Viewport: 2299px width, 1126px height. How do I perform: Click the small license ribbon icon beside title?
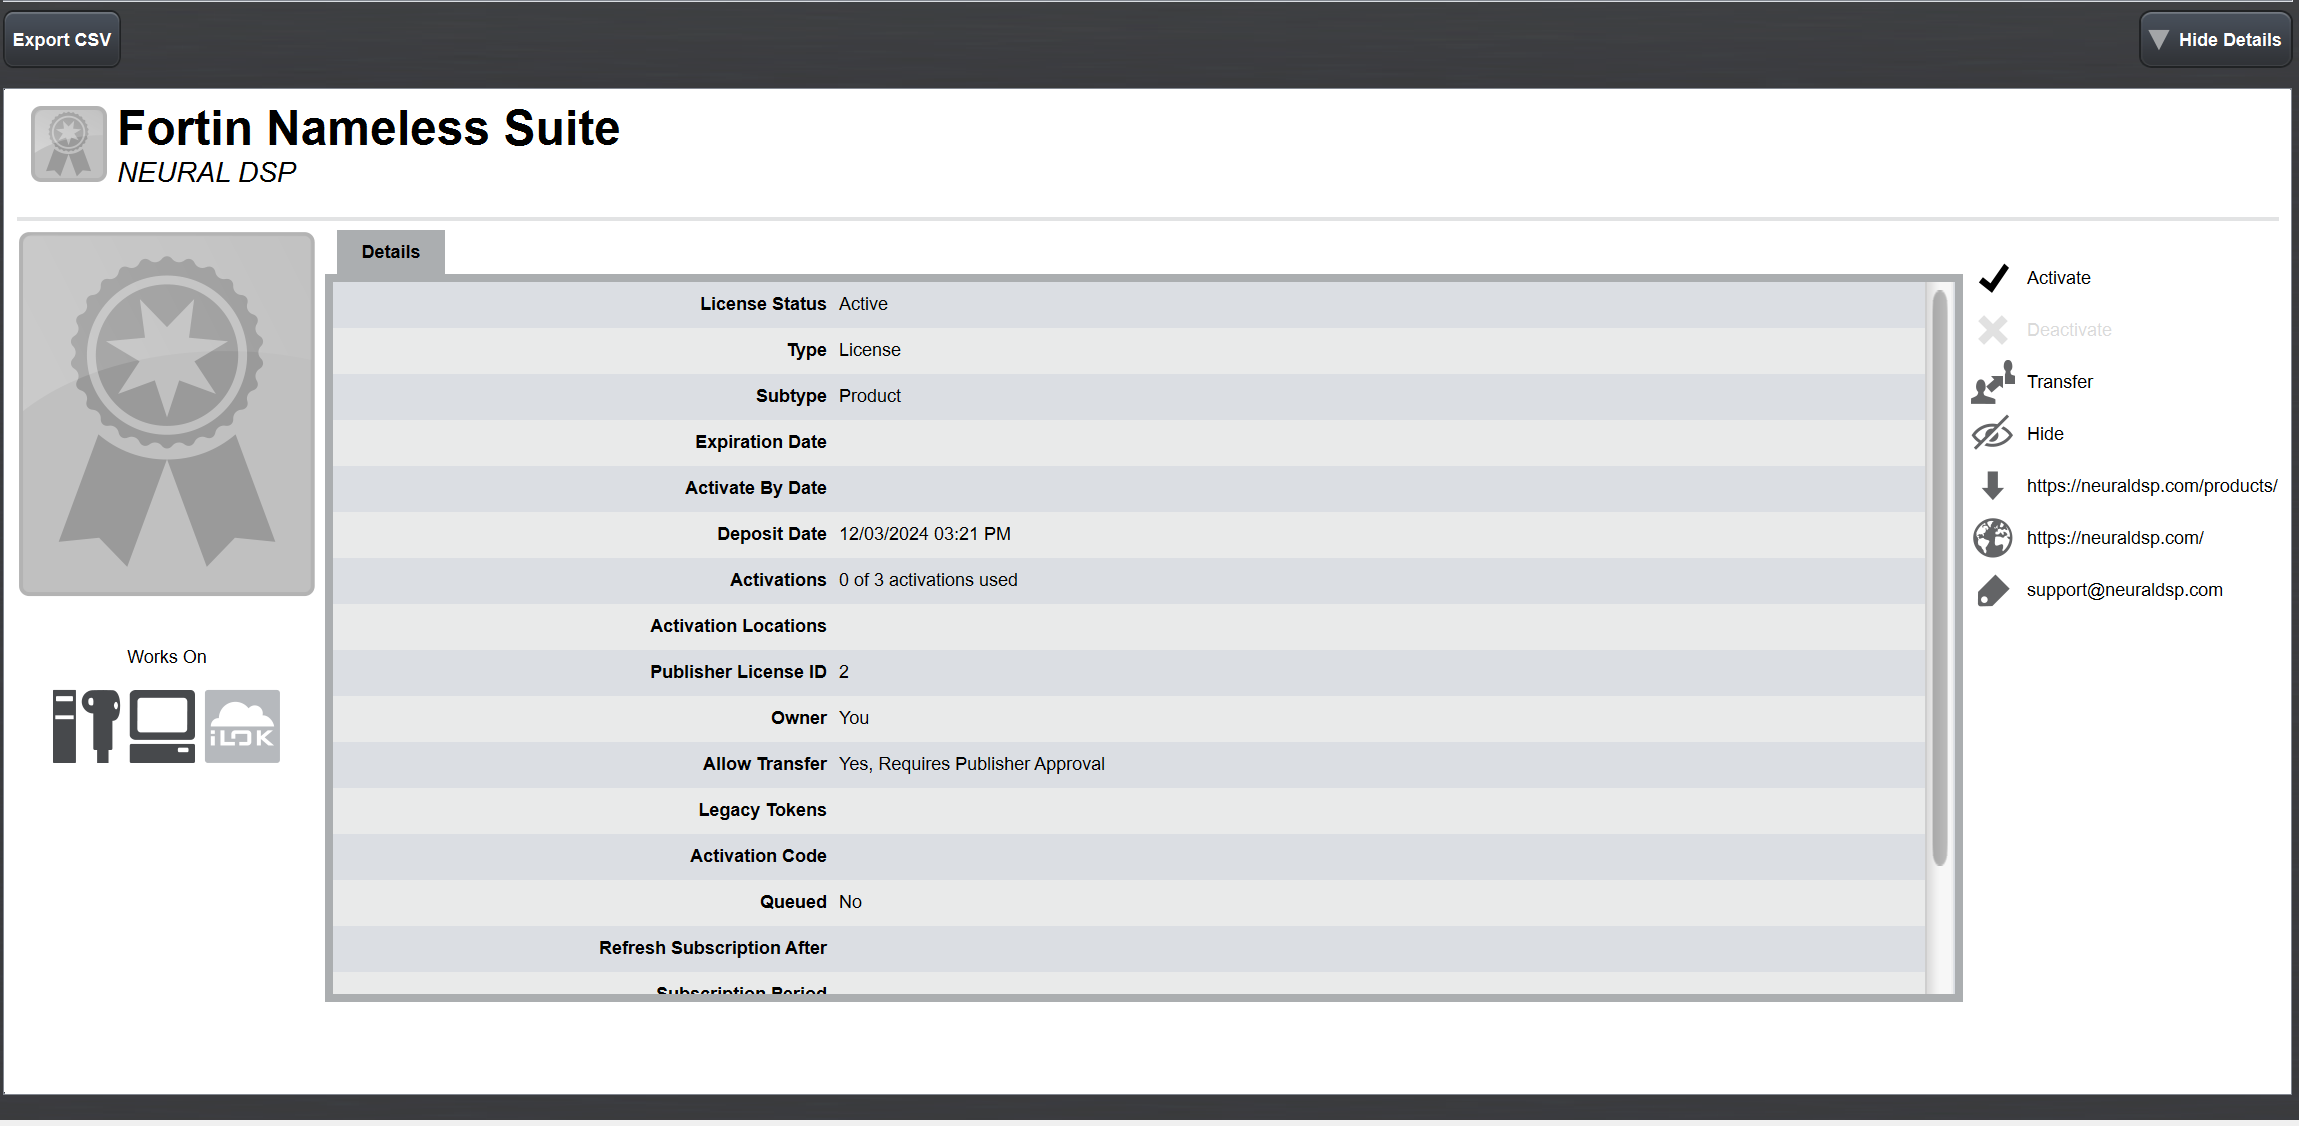(x=68, y=144)
